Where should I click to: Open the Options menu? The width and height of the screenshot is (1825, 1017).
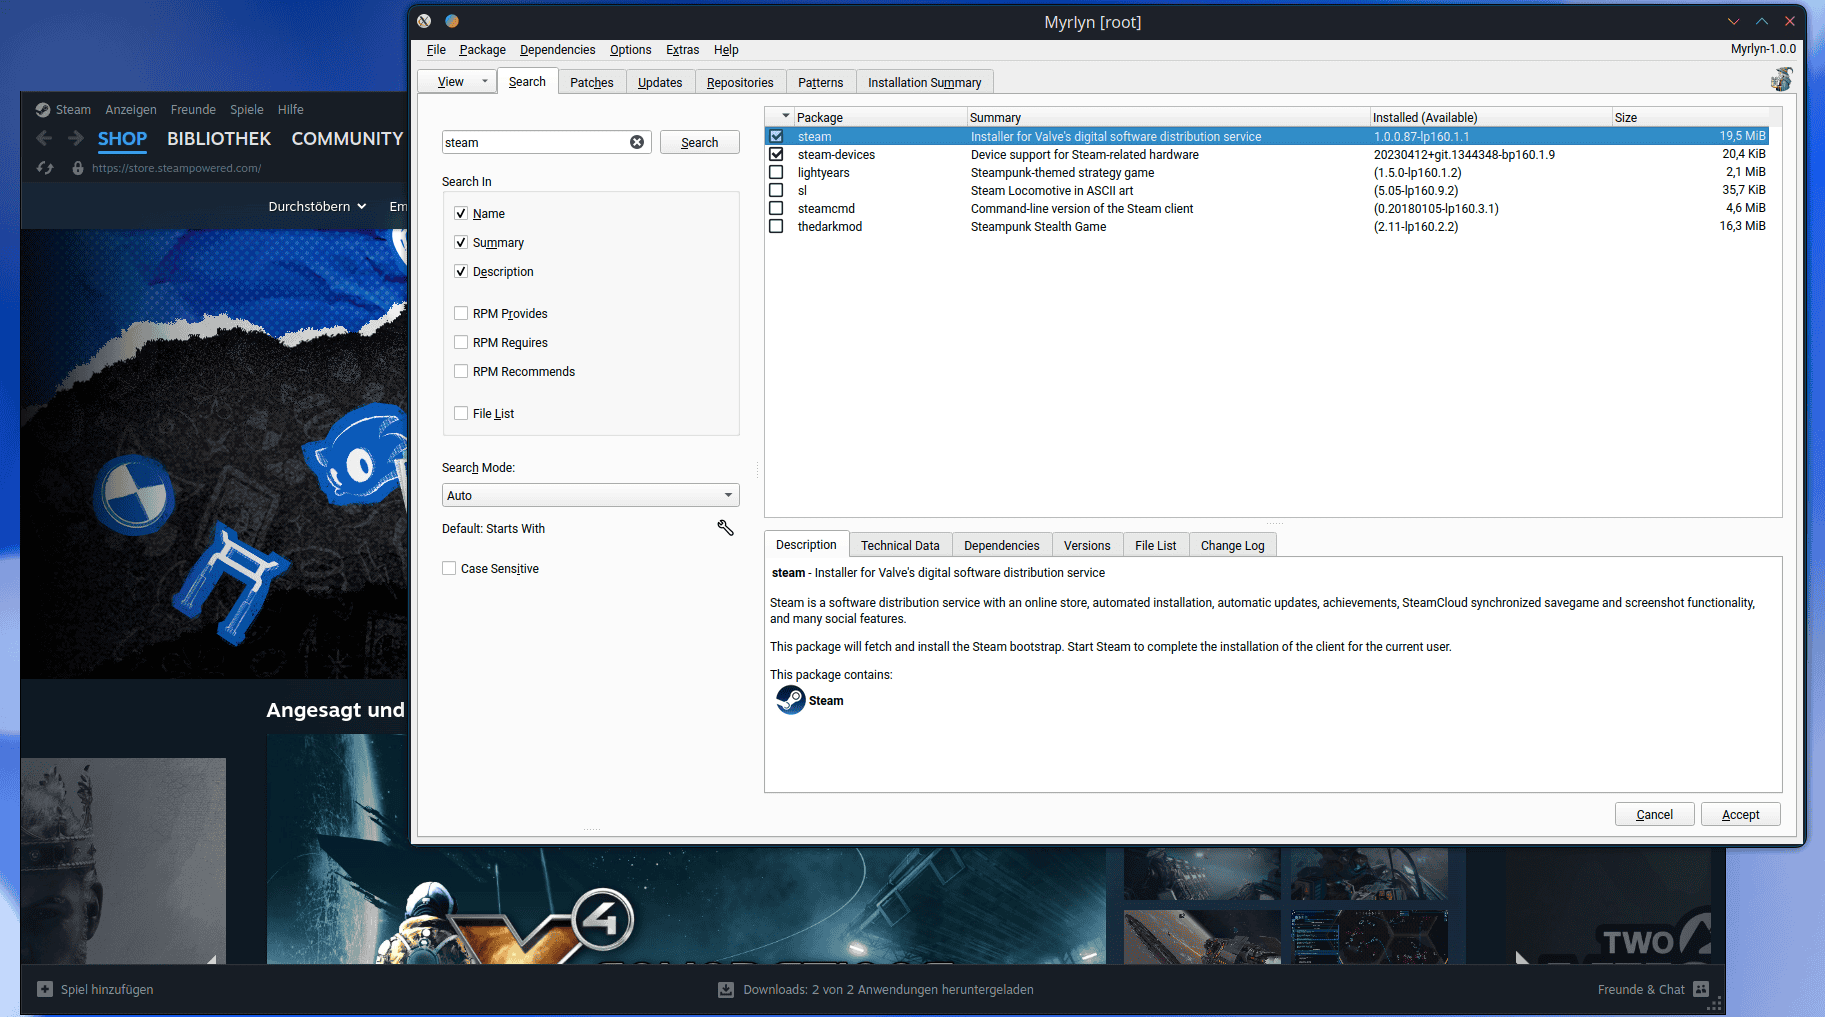pyautogui.click(x=630, y=50)
